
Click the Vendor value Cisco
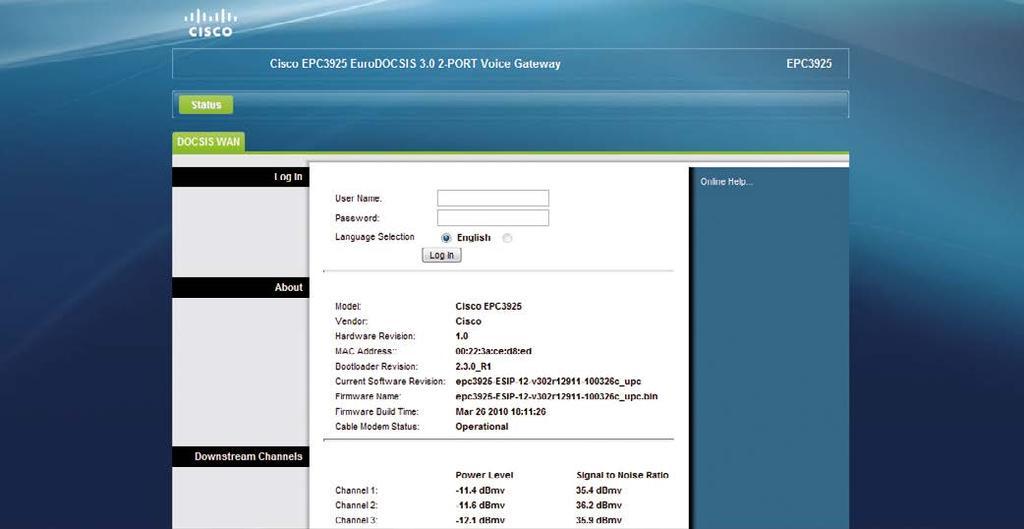[468, 321]
